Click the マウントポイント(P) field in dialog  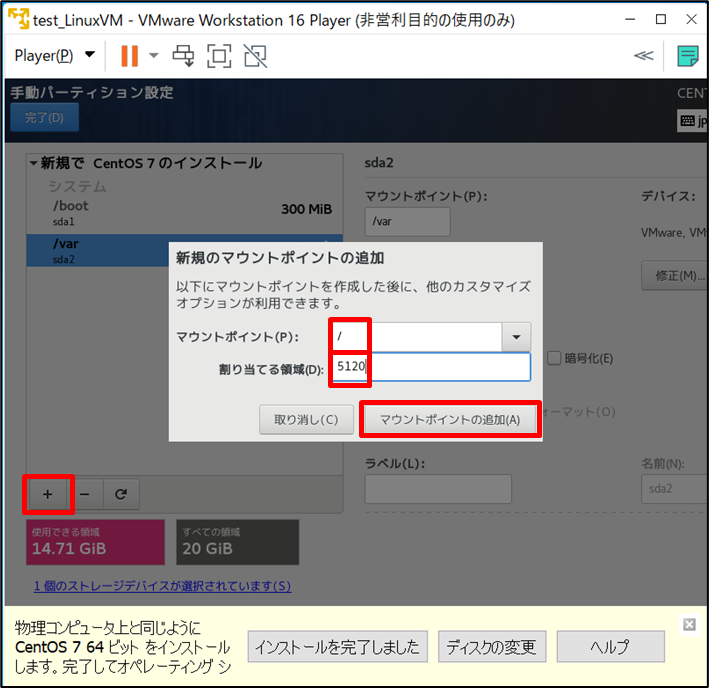(x=417, y=337)
